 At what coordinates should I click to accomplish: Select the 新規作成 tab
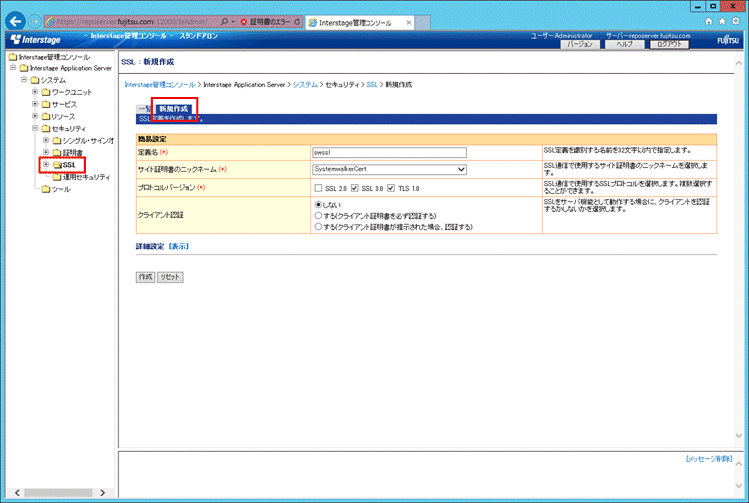coord(174,109)
